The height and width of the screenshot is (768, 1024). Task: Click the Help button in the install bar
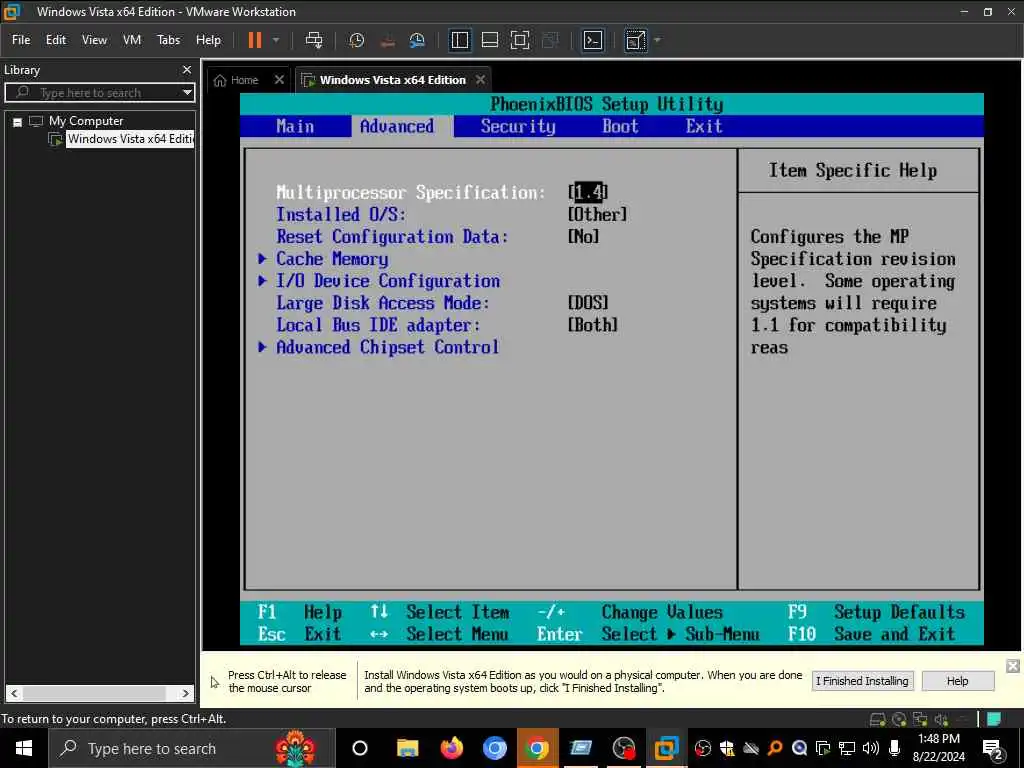pos(957,680)
